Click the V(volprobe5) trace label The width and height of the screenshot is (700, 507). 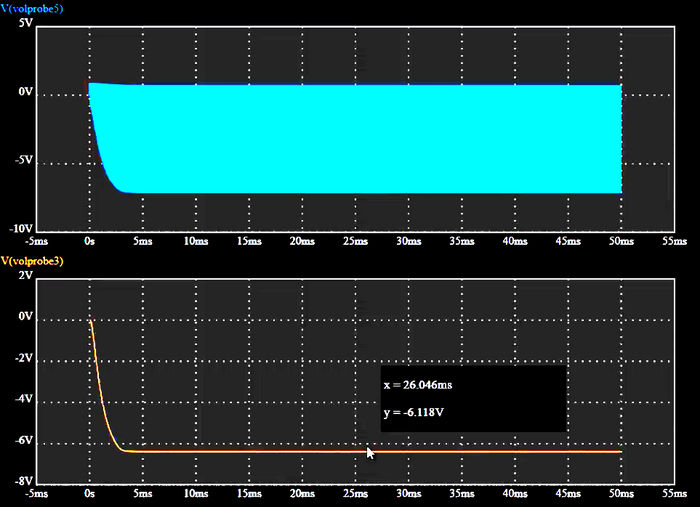[32, 8]
